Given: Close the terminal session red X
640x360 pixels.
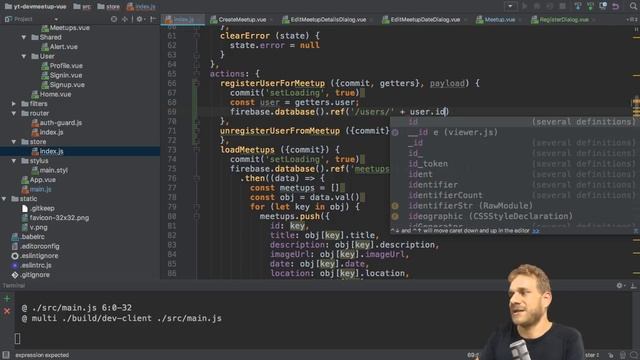Looking at the screenshot, I should (7, 311).
